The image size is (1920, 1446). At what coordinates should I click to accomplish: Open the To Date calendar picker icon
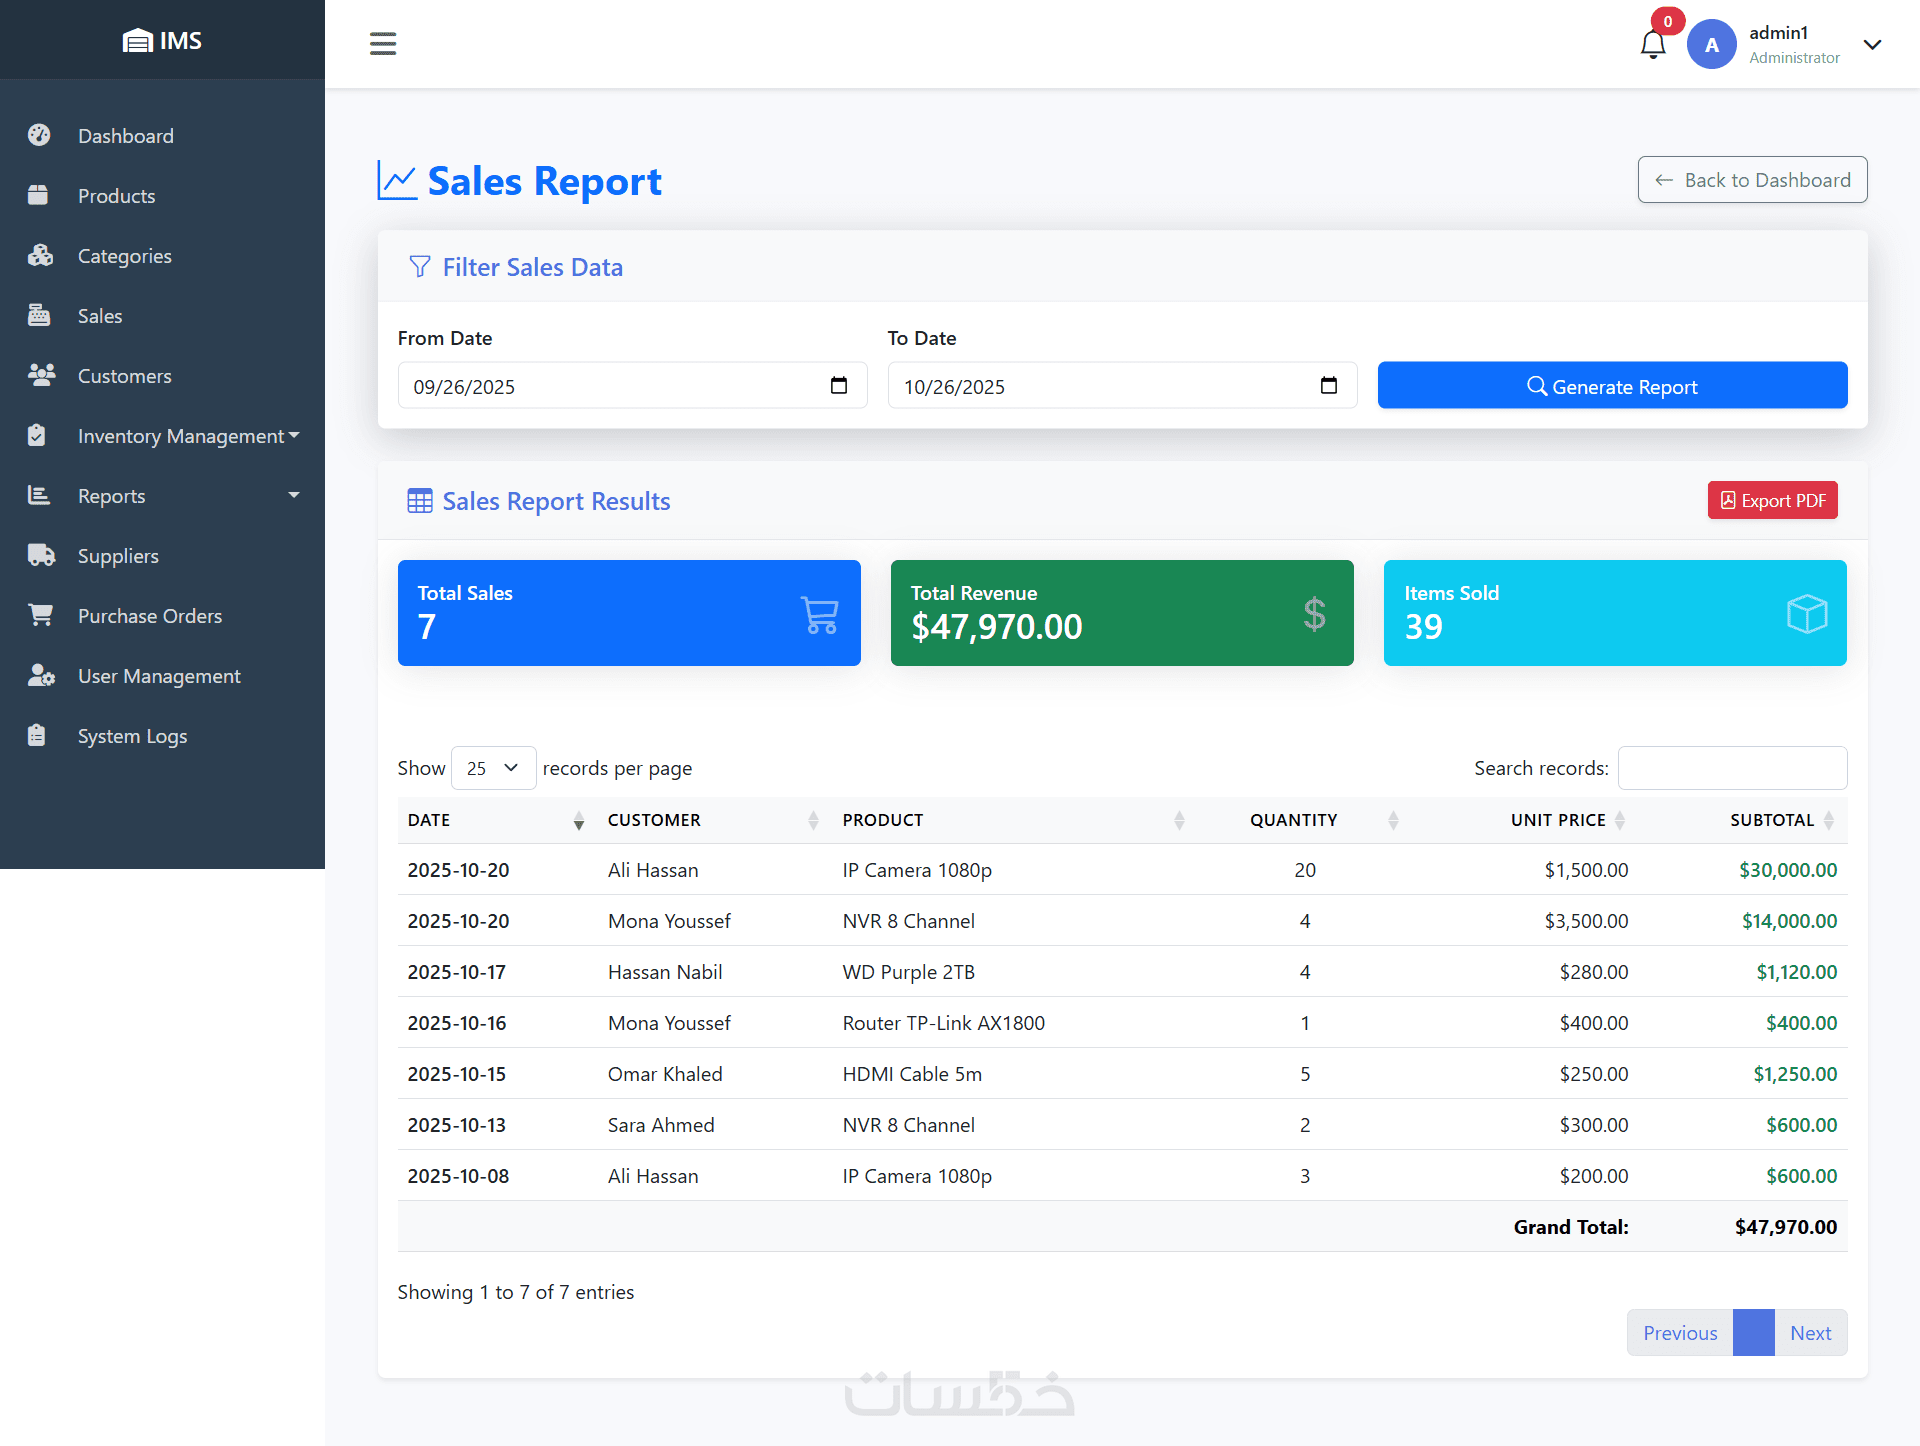coord(1328,386)
